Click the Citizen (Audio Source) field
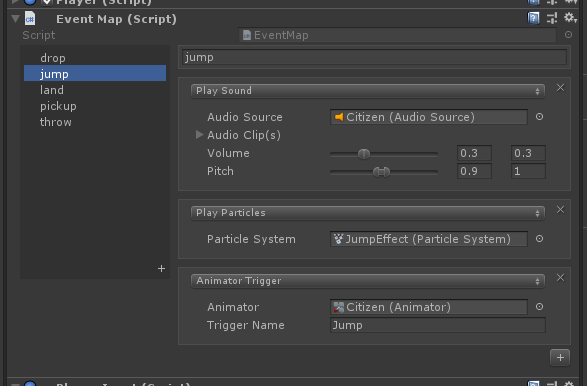 [429, 117]
